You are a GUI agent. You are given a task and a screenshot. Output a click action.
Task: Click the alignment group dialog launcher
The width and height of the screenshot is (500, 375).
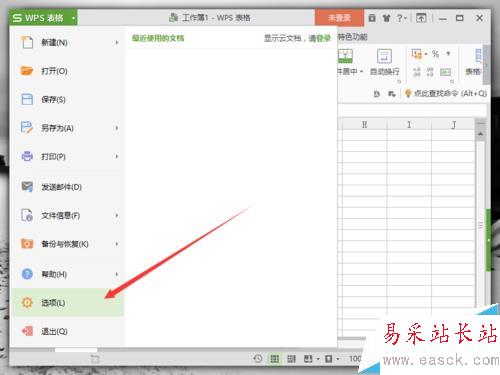click(399, 81)
